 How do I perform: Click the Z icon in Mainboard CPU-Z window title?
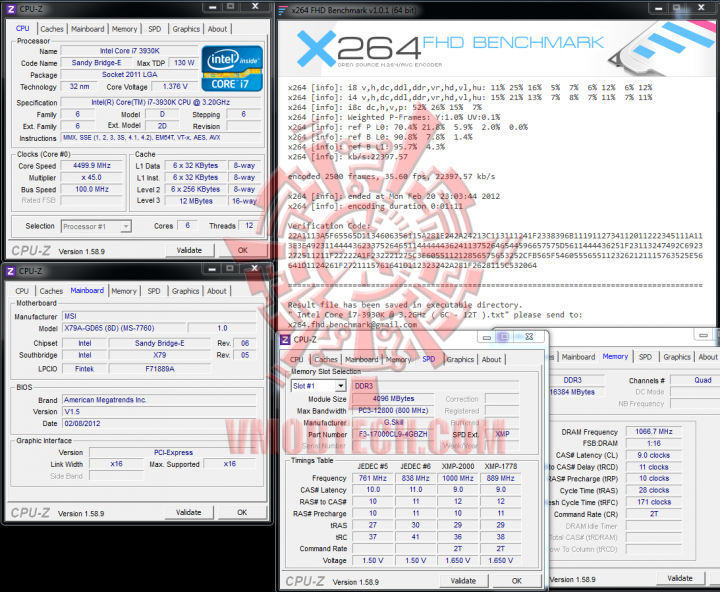click(11, 271)
